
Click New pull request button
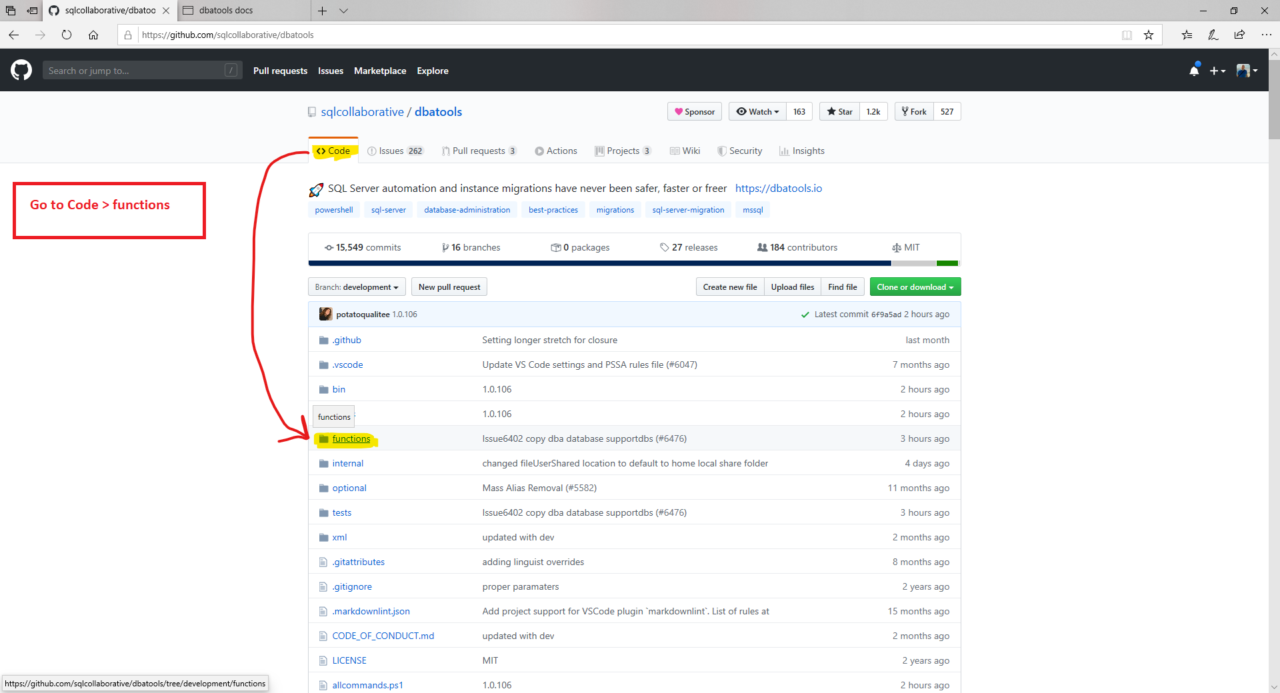pyautogui.click(x=449, y=287)
